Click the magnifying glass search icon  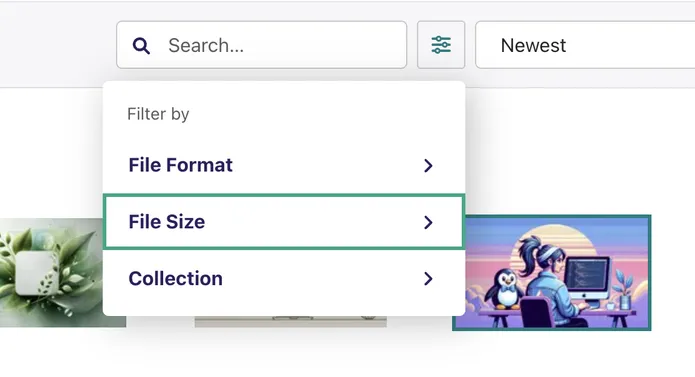coord(141,46)
